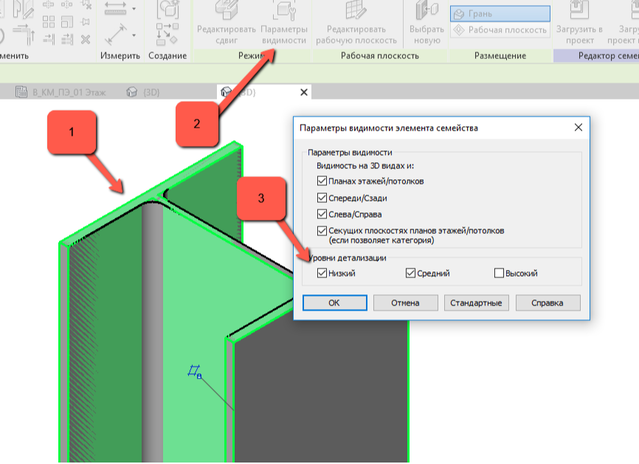This screenshot has height=464, width=639.
Task: Click the Видимость на 3D видах и label
Action: (x=365, y=166)
